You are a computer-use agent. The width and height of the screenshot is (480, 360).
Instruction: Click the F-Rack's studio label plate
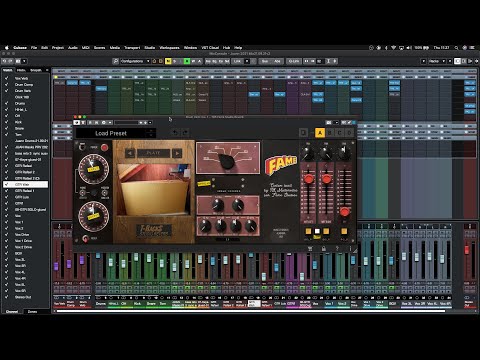point(154,231)
